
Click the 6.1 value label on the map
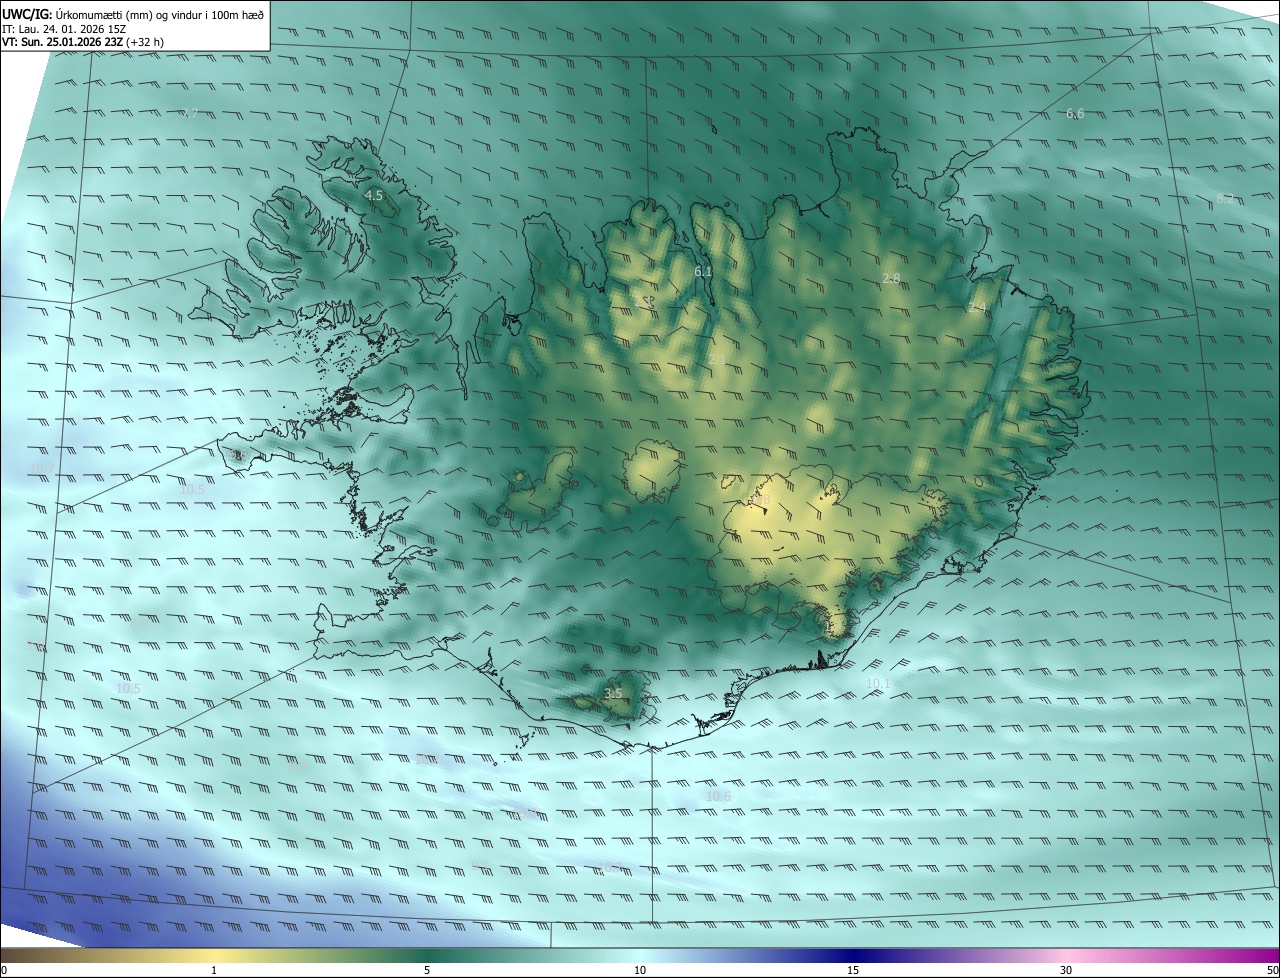[x=703, y=272]
